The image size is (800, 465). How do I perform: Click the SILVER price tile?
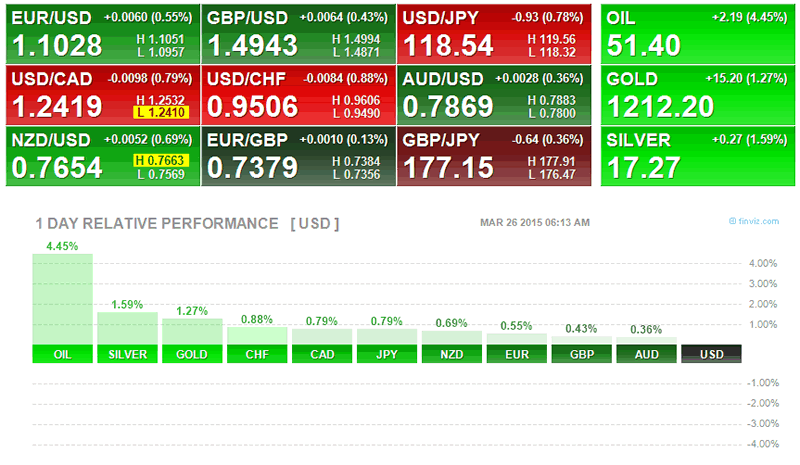pyautogui.click(x=696, y=156)
